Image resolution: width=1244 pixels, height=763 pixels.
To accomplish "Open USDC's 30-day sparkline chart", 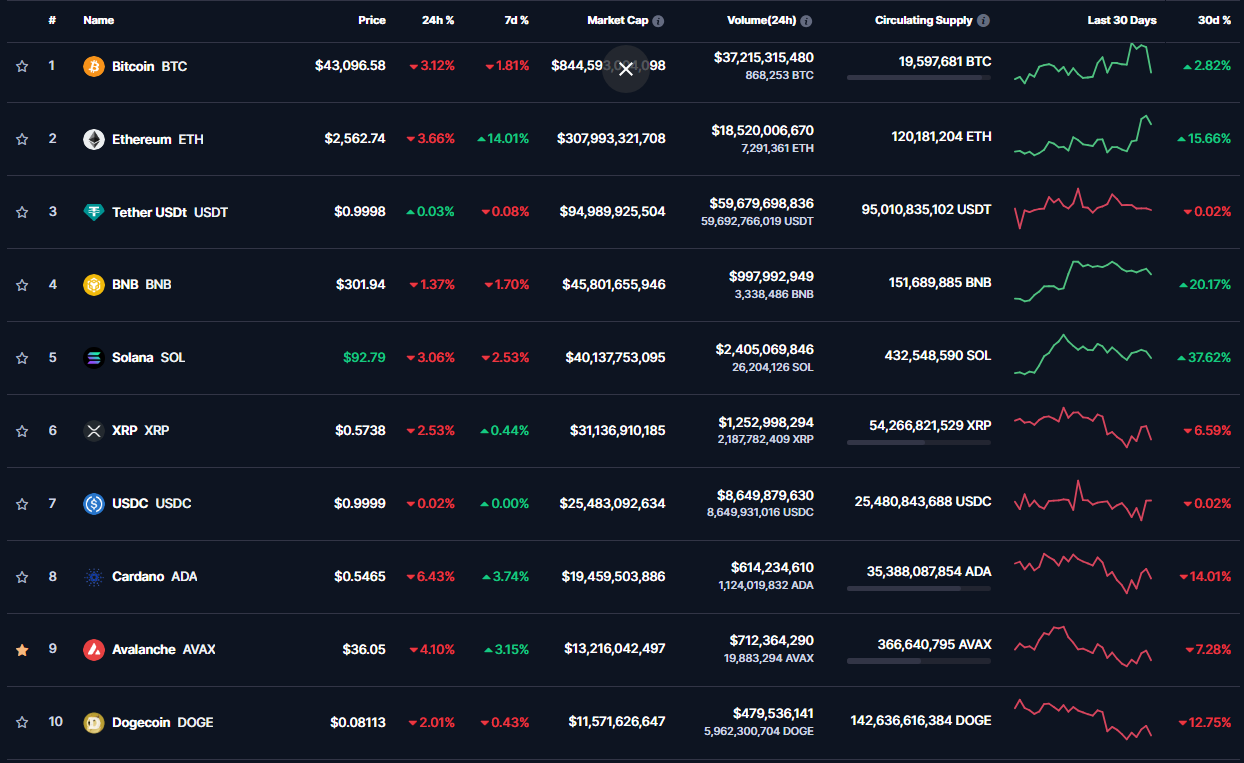I will [x=1083, y=501].
